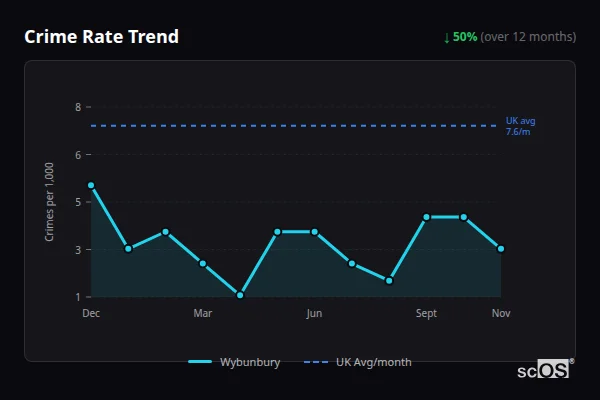Click the x-axis label 'Mar'

tap(203, 313)
